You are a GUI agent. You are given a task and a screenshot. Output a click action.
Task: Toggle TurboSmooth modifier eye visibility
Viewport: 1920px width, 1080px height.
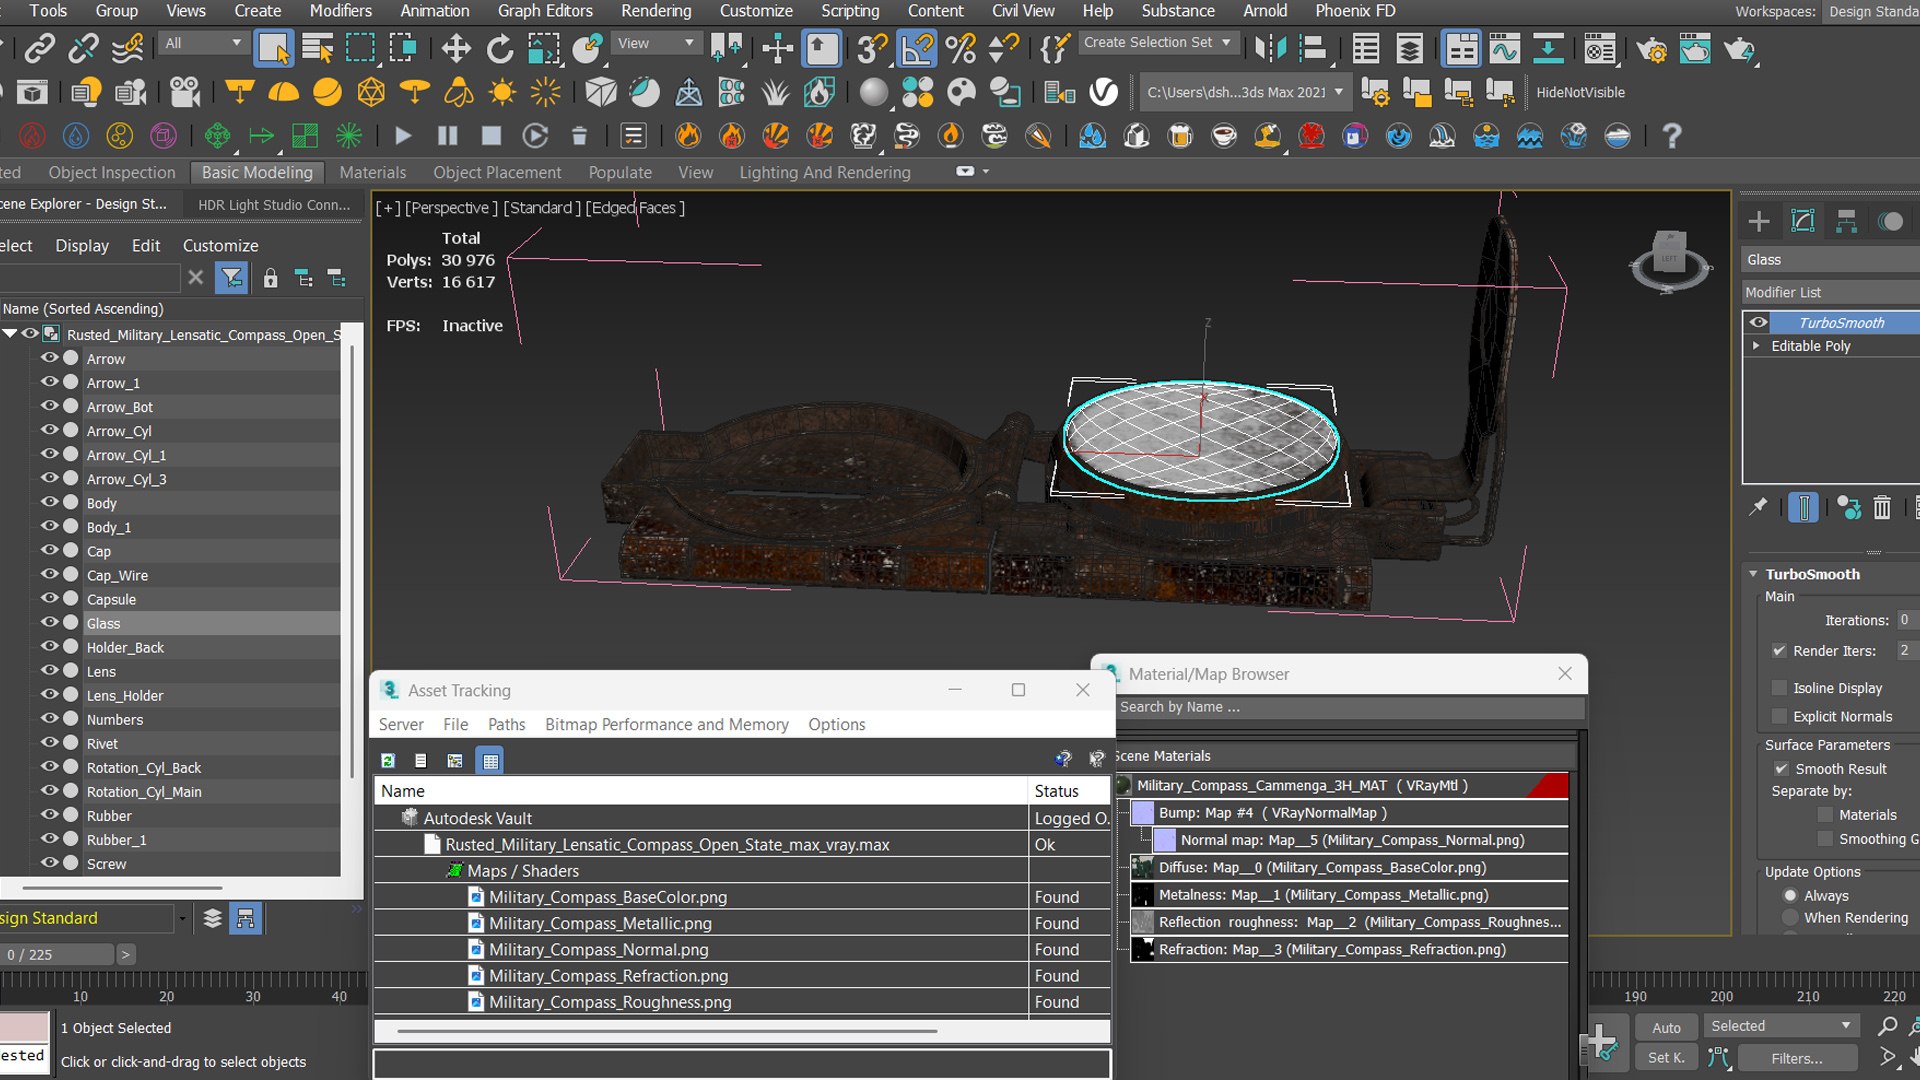point(1758,322)
